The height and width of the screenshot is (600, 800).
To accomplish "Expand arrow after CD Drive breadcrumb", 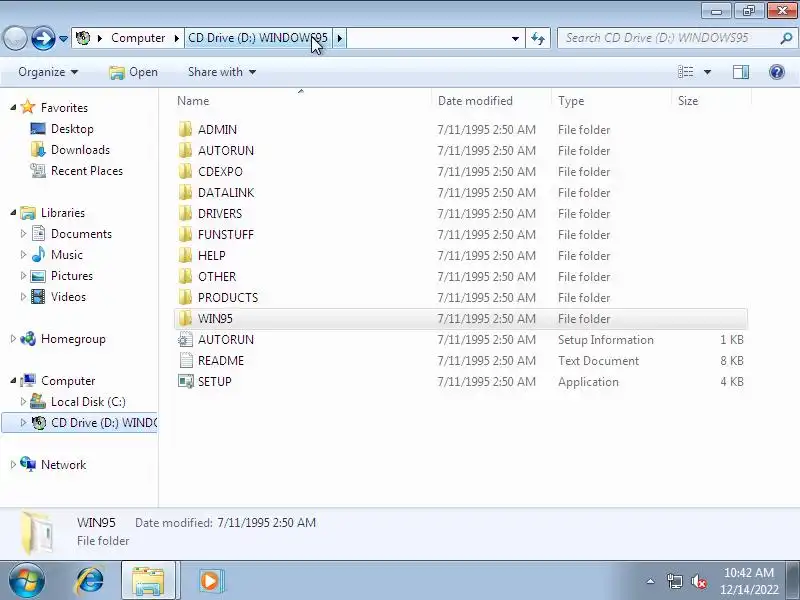I will 340,38.
